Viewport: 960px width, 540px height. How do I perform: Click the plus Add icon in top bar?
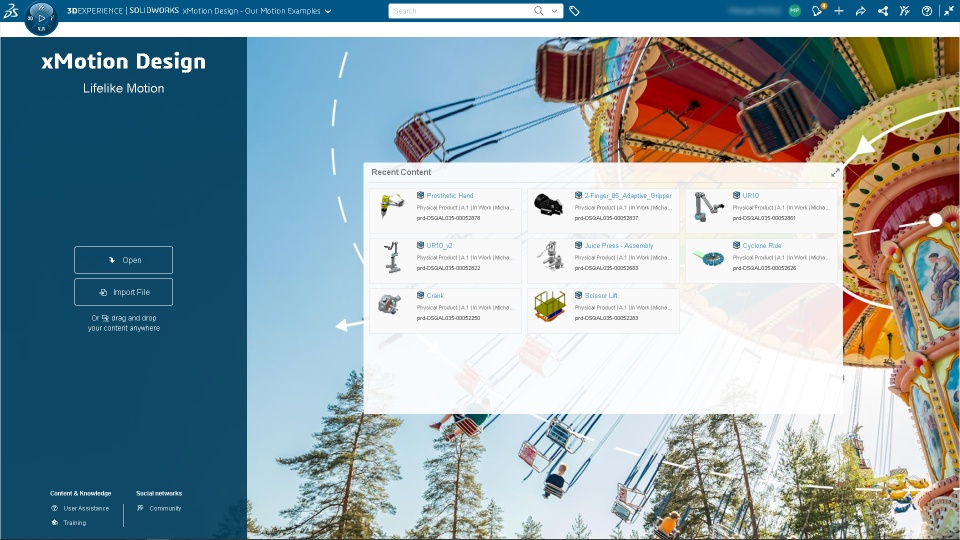pyautogui.click(x=839, y=11)
